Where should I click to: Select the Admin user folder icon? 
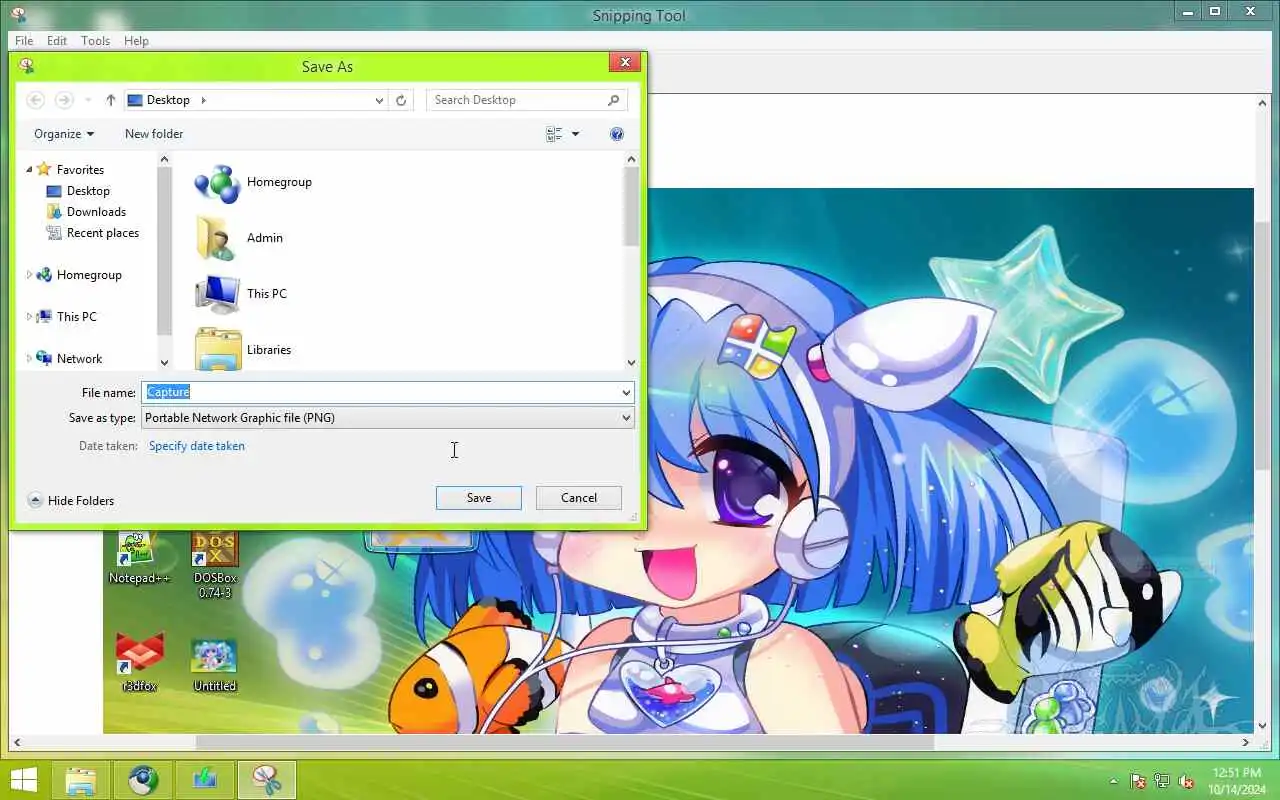pyautogui.click(x=217, y=238)
